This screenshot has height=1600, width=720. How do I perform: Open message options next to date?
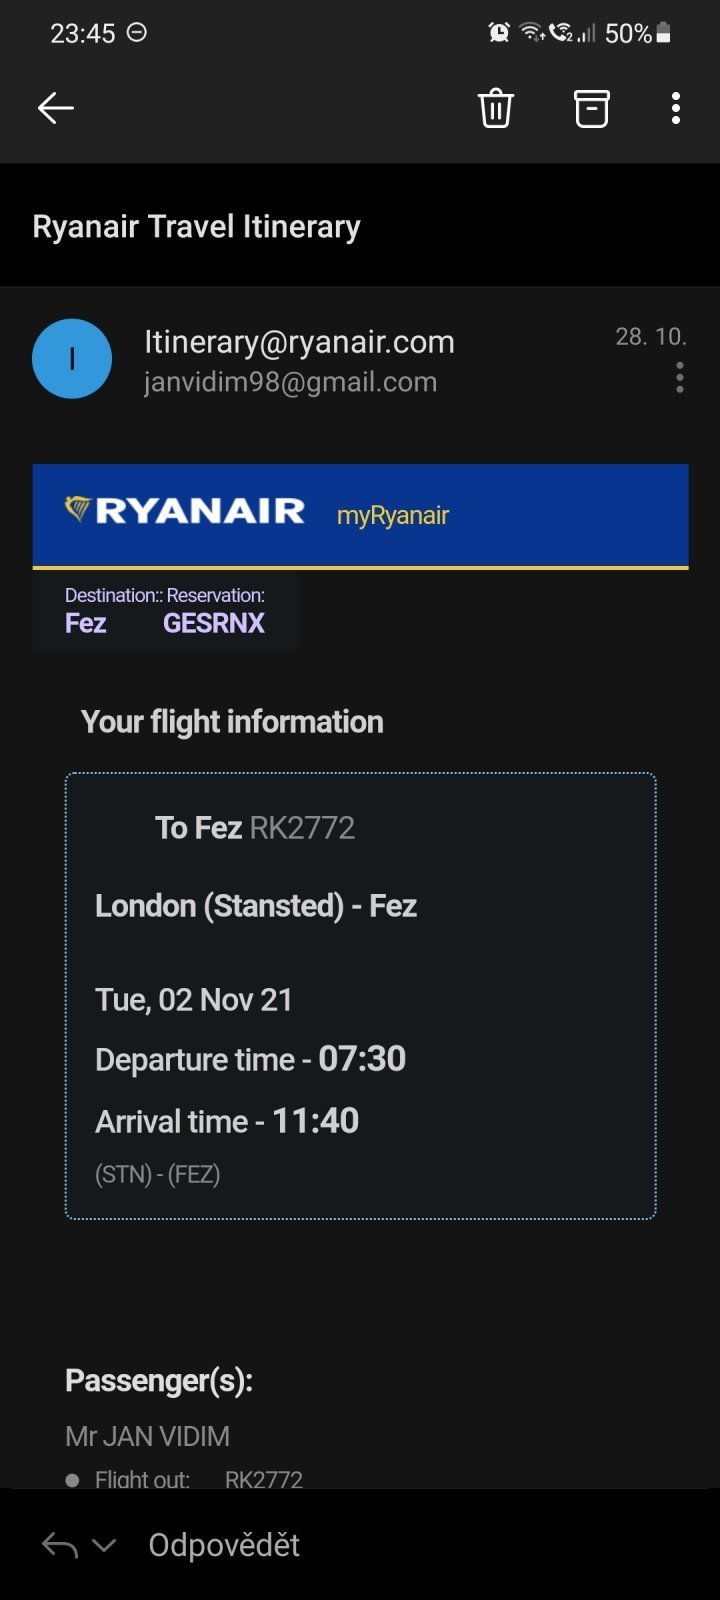tap(679, 378)
